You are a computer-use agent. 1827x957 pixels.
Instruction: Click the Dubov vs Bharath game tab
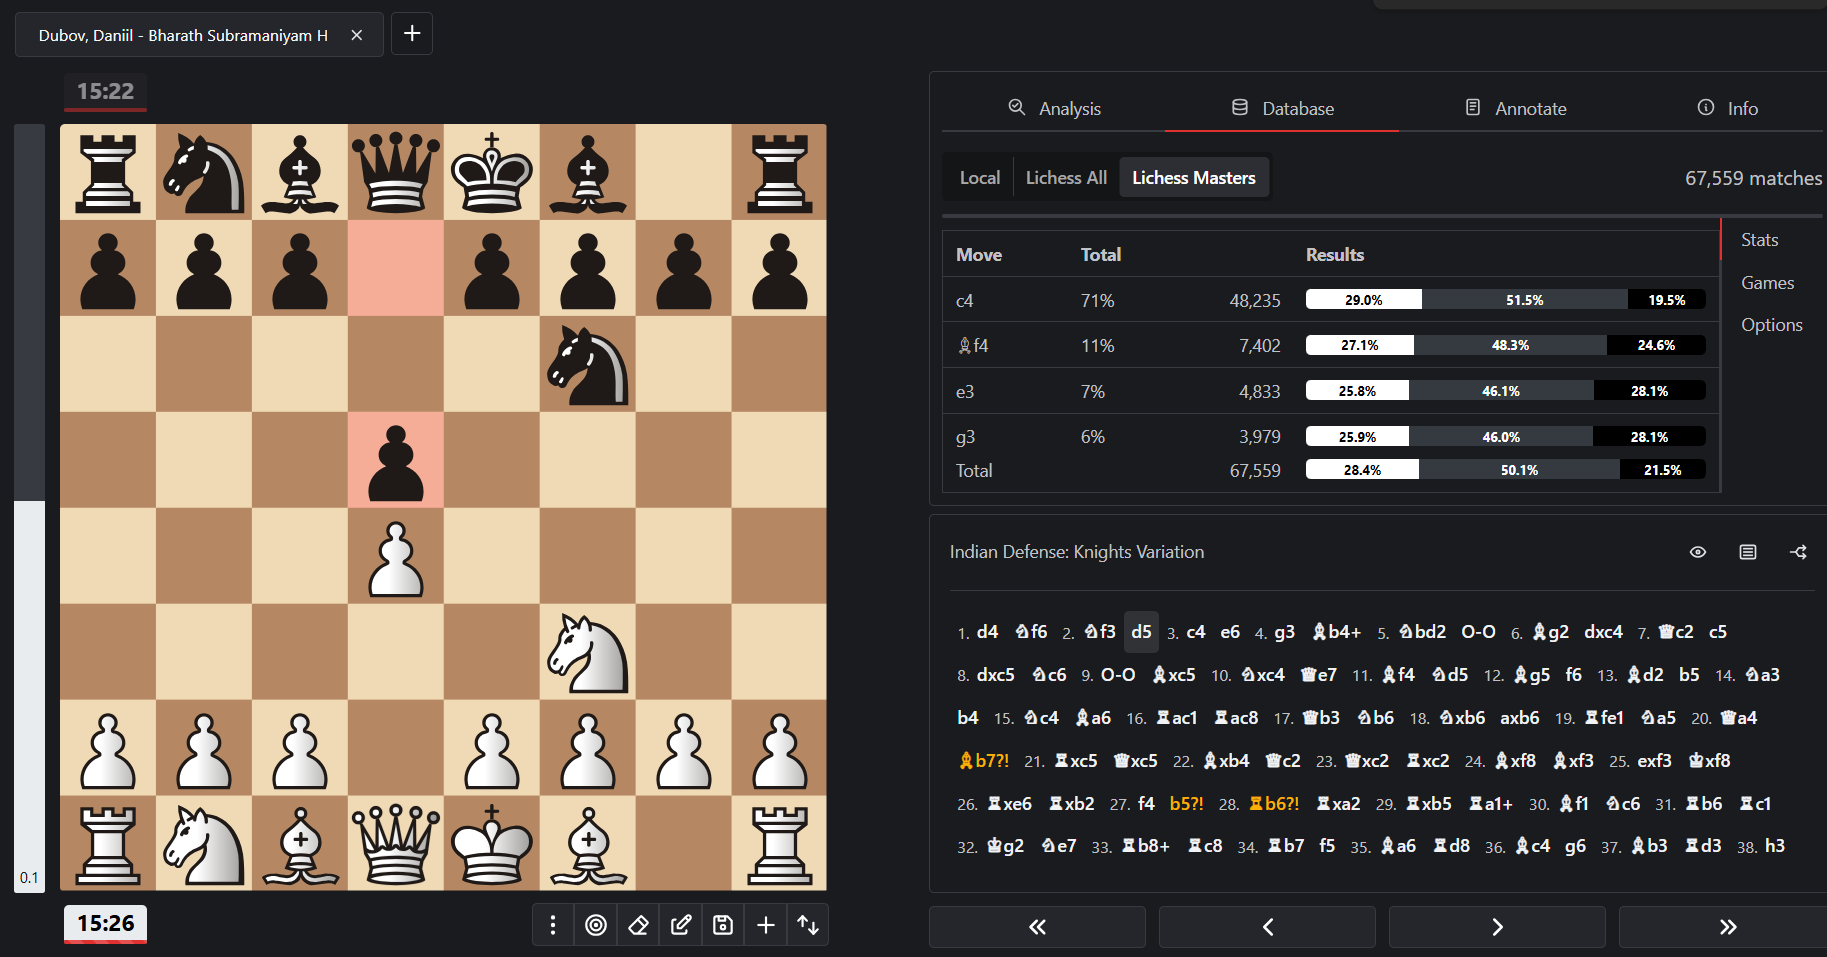183,35
